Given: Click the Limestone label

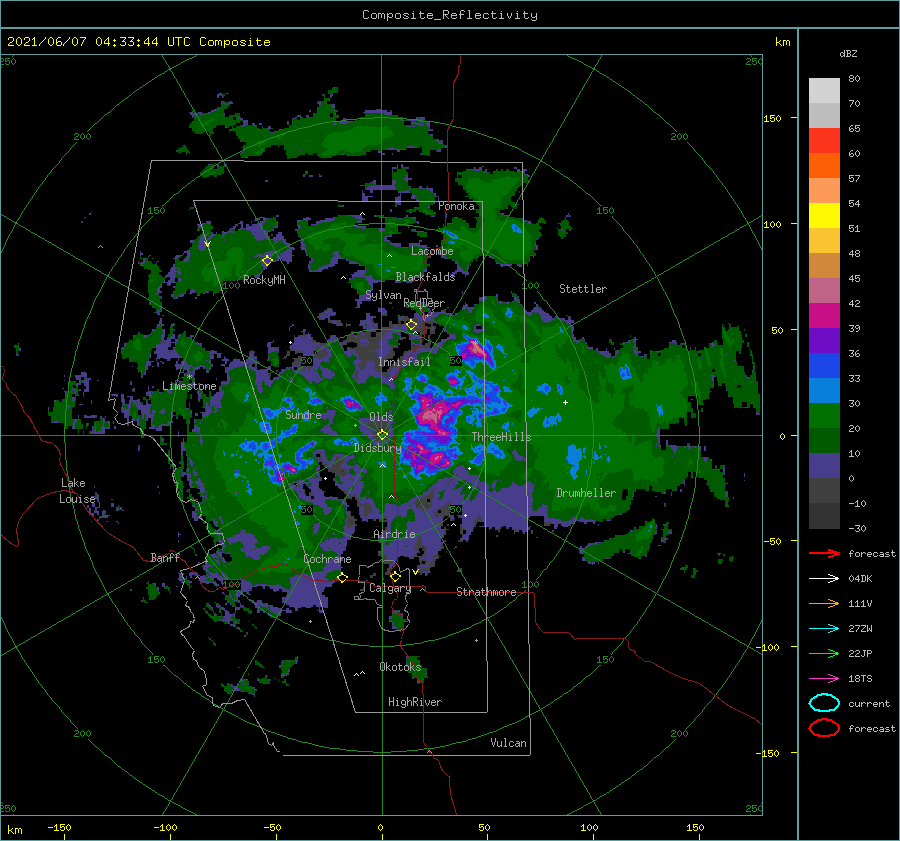Looking at the screenshot, I should [x=189, y=386].
